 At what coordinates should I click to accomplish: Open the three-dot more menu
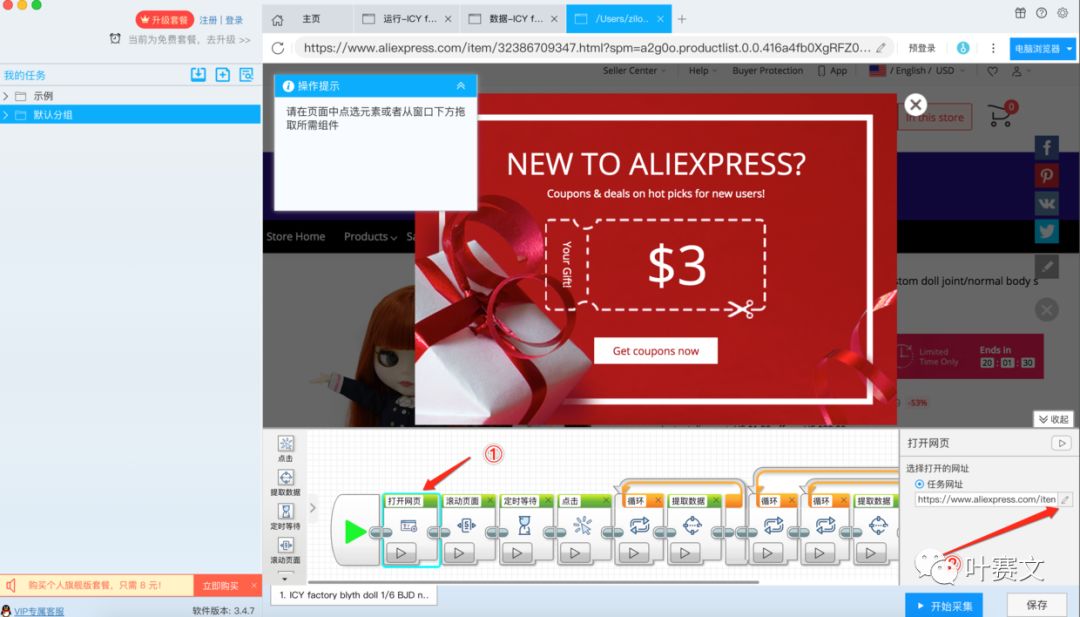pos(993,48)
